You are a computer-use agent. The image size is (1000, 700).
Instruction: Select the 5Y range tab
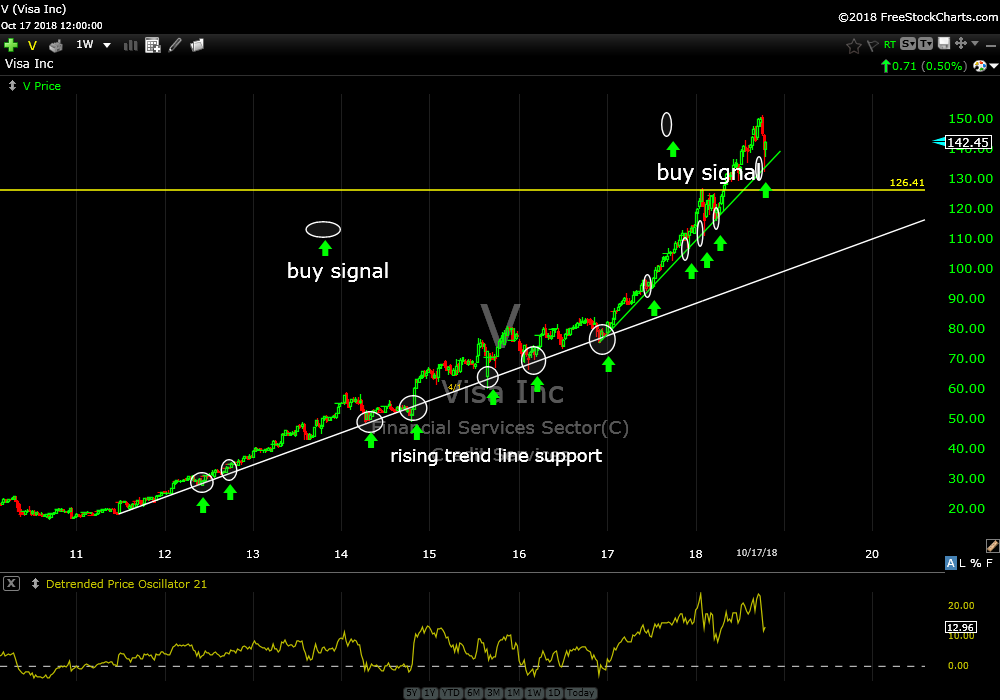412,693
